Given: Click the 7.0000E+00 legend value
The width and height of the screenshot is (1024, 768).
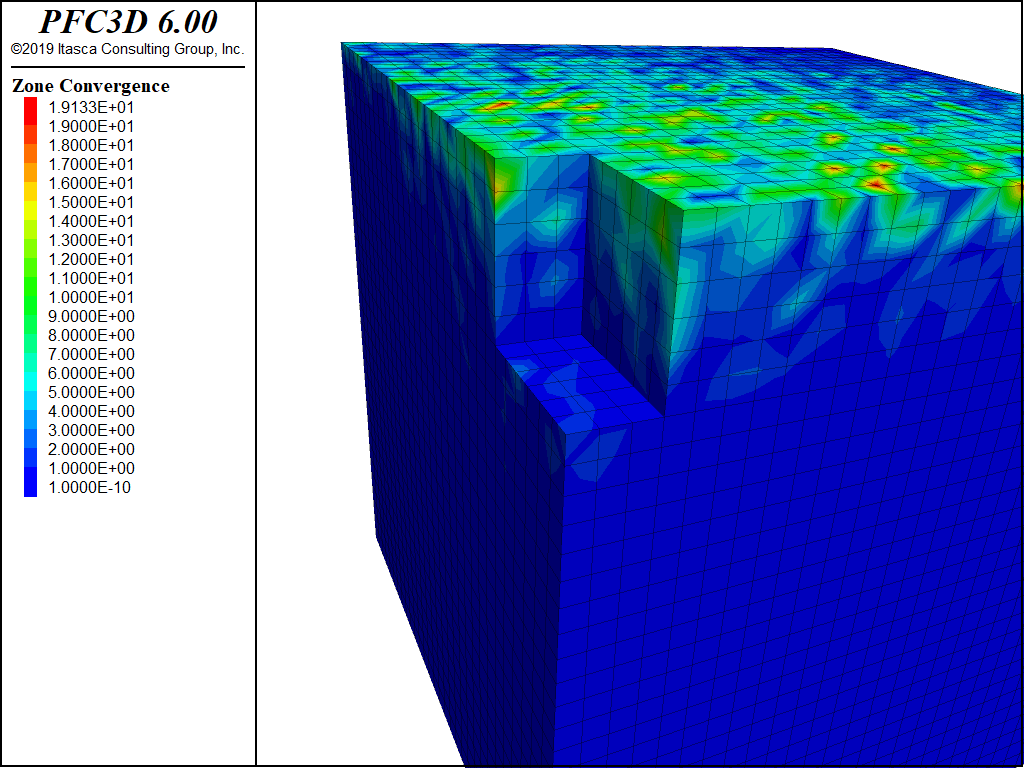Looking at the screenshot, I should [91, 354].
